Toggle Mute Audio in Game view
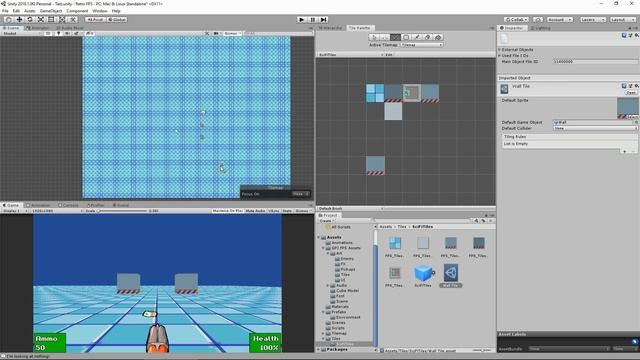 click(256, 211)
